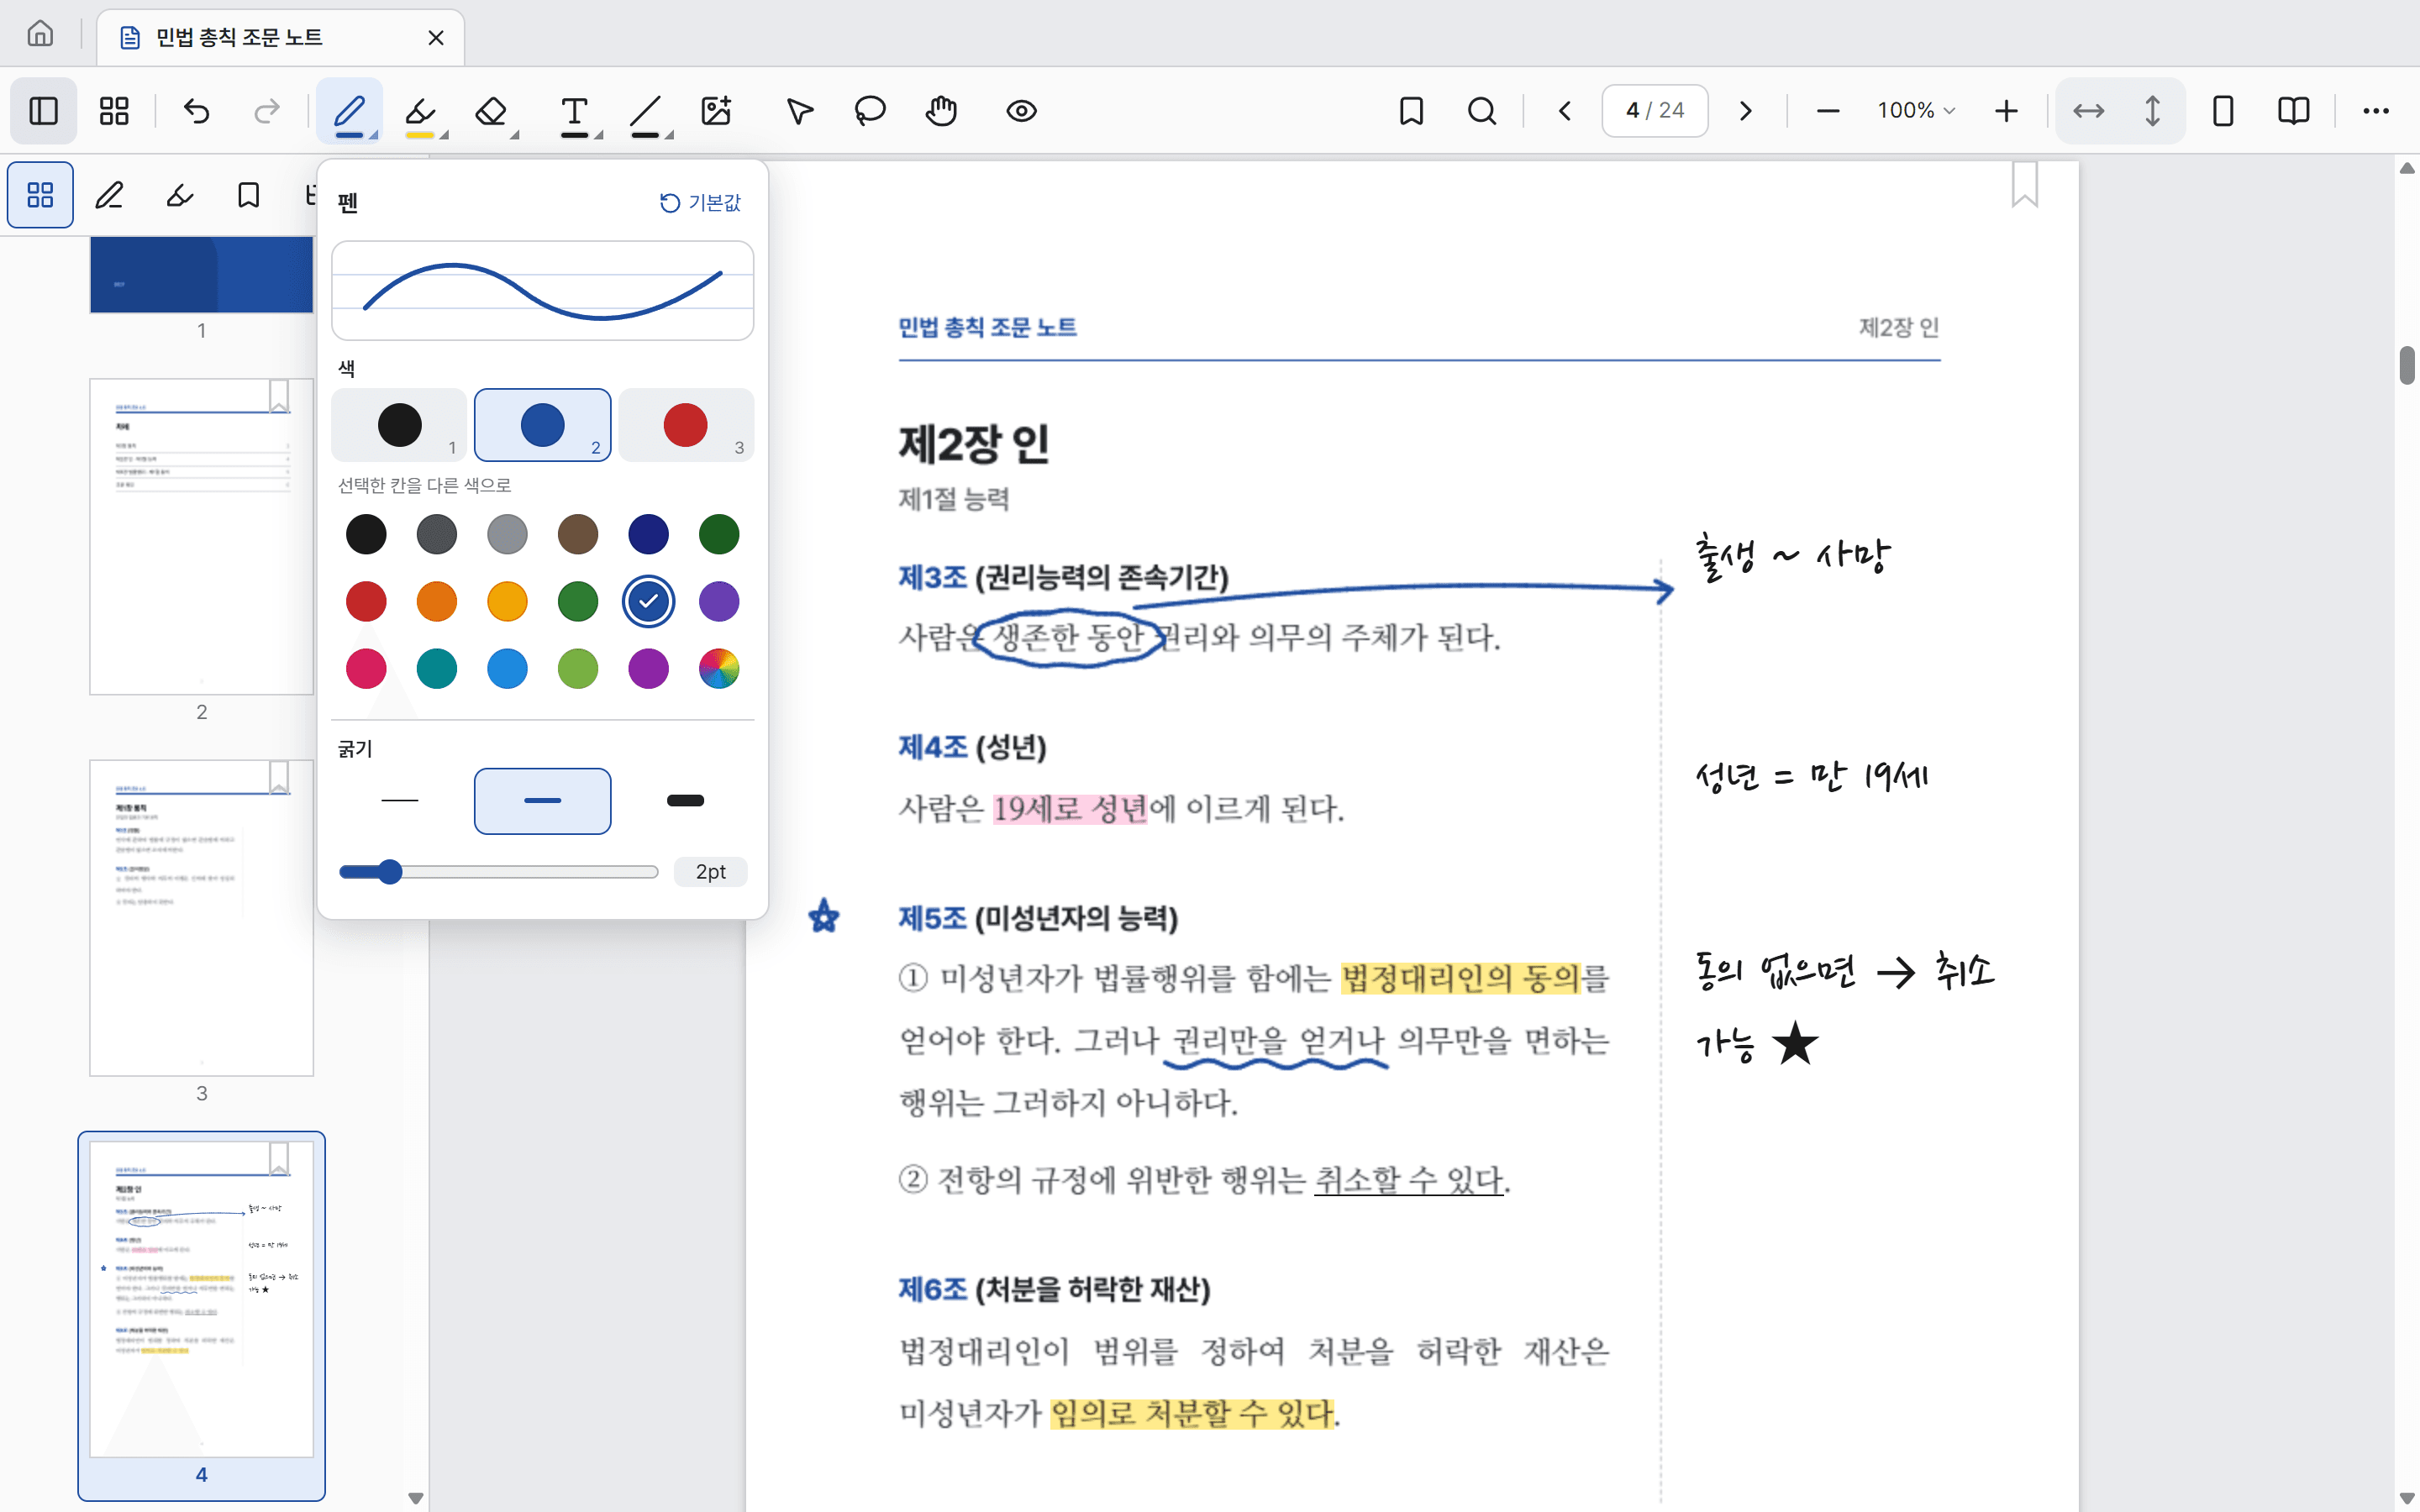Image resolution: width=2420 pixels, height=1512 pixels.
Task: Activate the hand pan tool
Action: pos(941,110)
